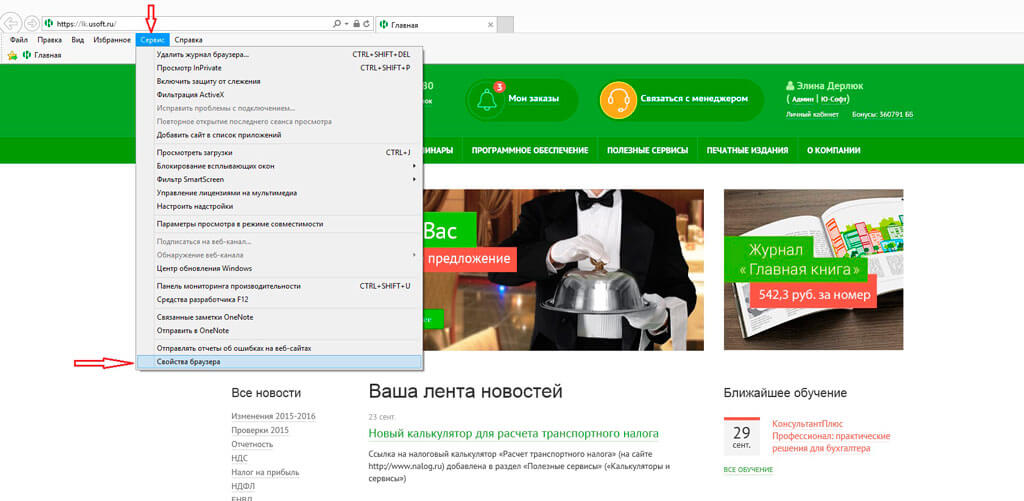Screen dimensions: 1024x501
Task: Open the Справка menu
Action: click(188, 40)
